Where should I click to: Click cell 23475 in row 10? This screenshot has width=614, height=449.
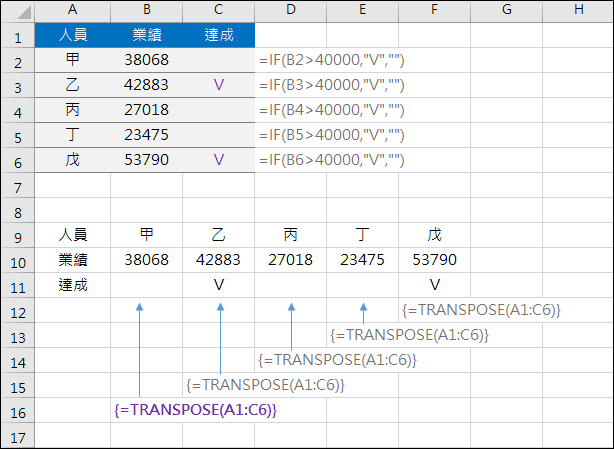(x=363, y=260)
